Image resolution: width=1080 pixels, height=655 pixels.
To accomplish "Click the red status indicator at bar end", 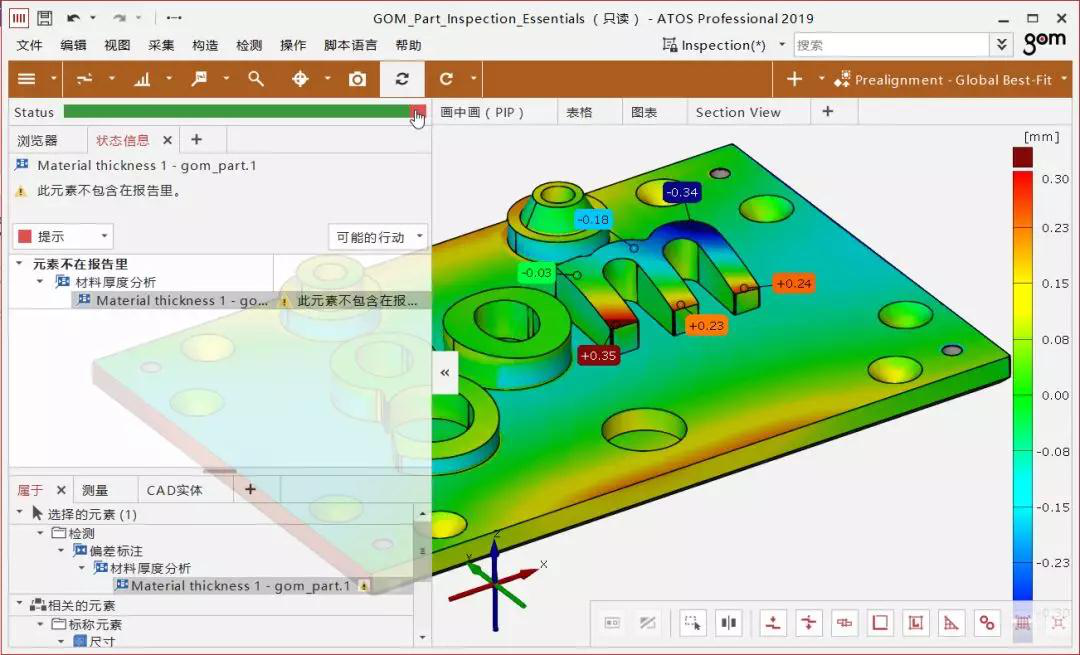I will pos(418,111).
